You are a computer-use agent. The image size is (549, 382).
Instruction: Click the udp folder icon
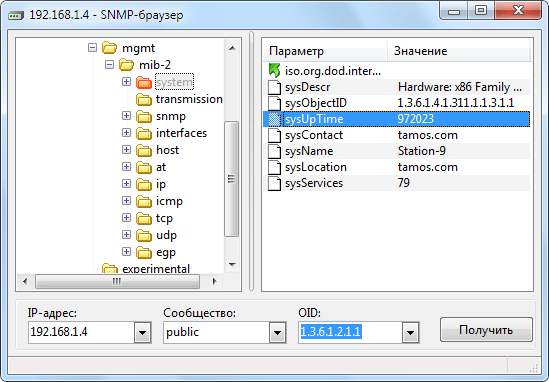click(144, 235)
